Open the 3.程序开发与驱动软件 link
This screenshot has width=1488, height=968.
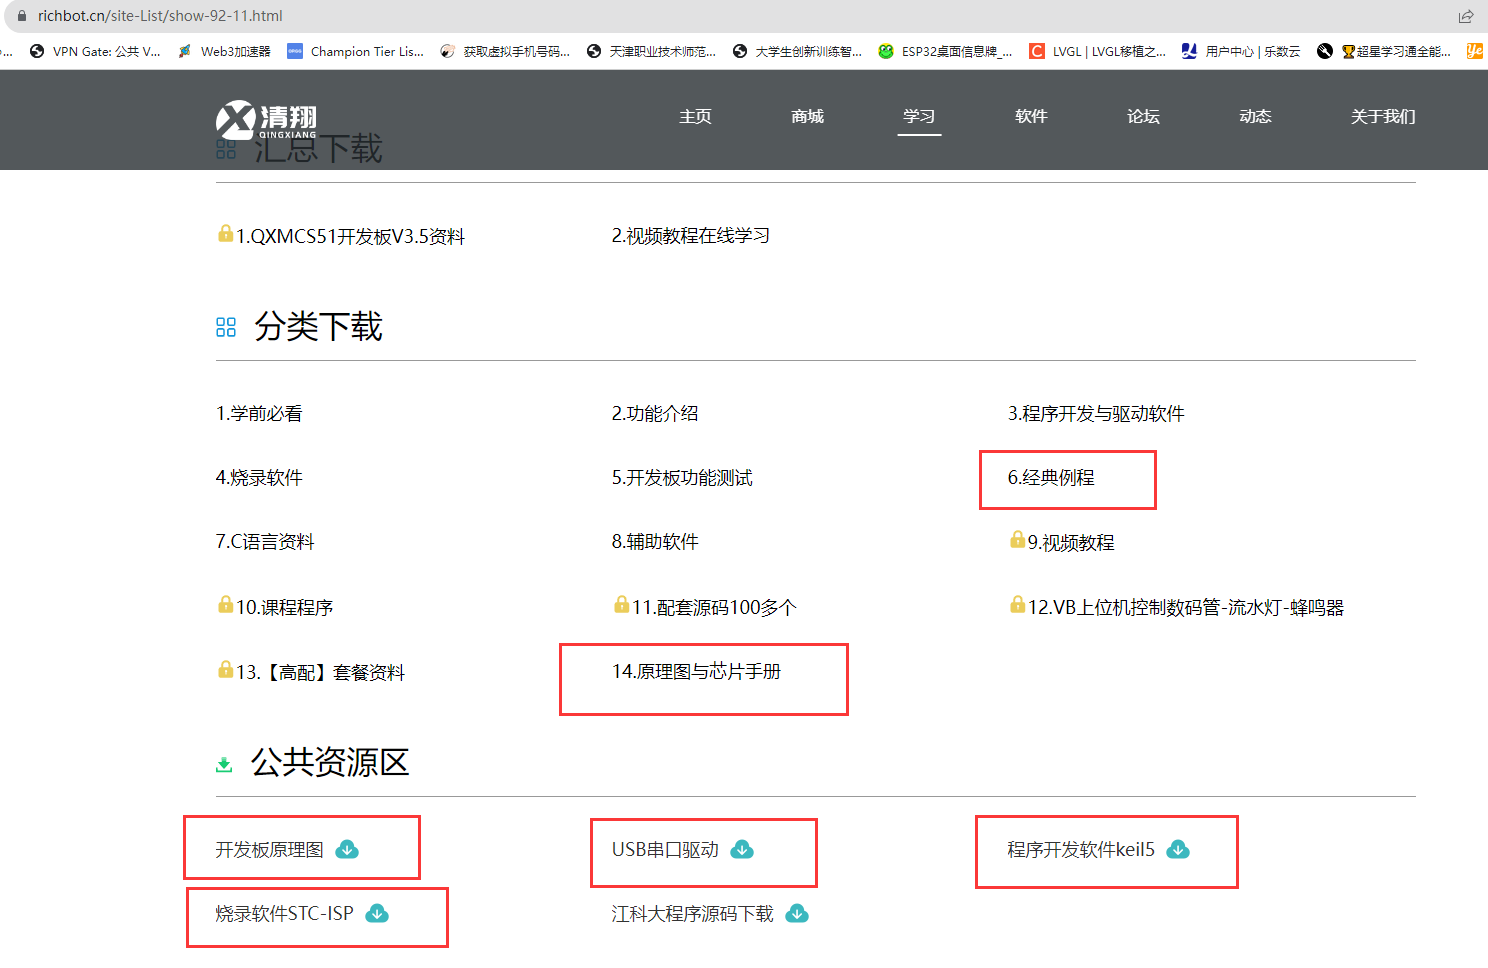pos(1096,414)
